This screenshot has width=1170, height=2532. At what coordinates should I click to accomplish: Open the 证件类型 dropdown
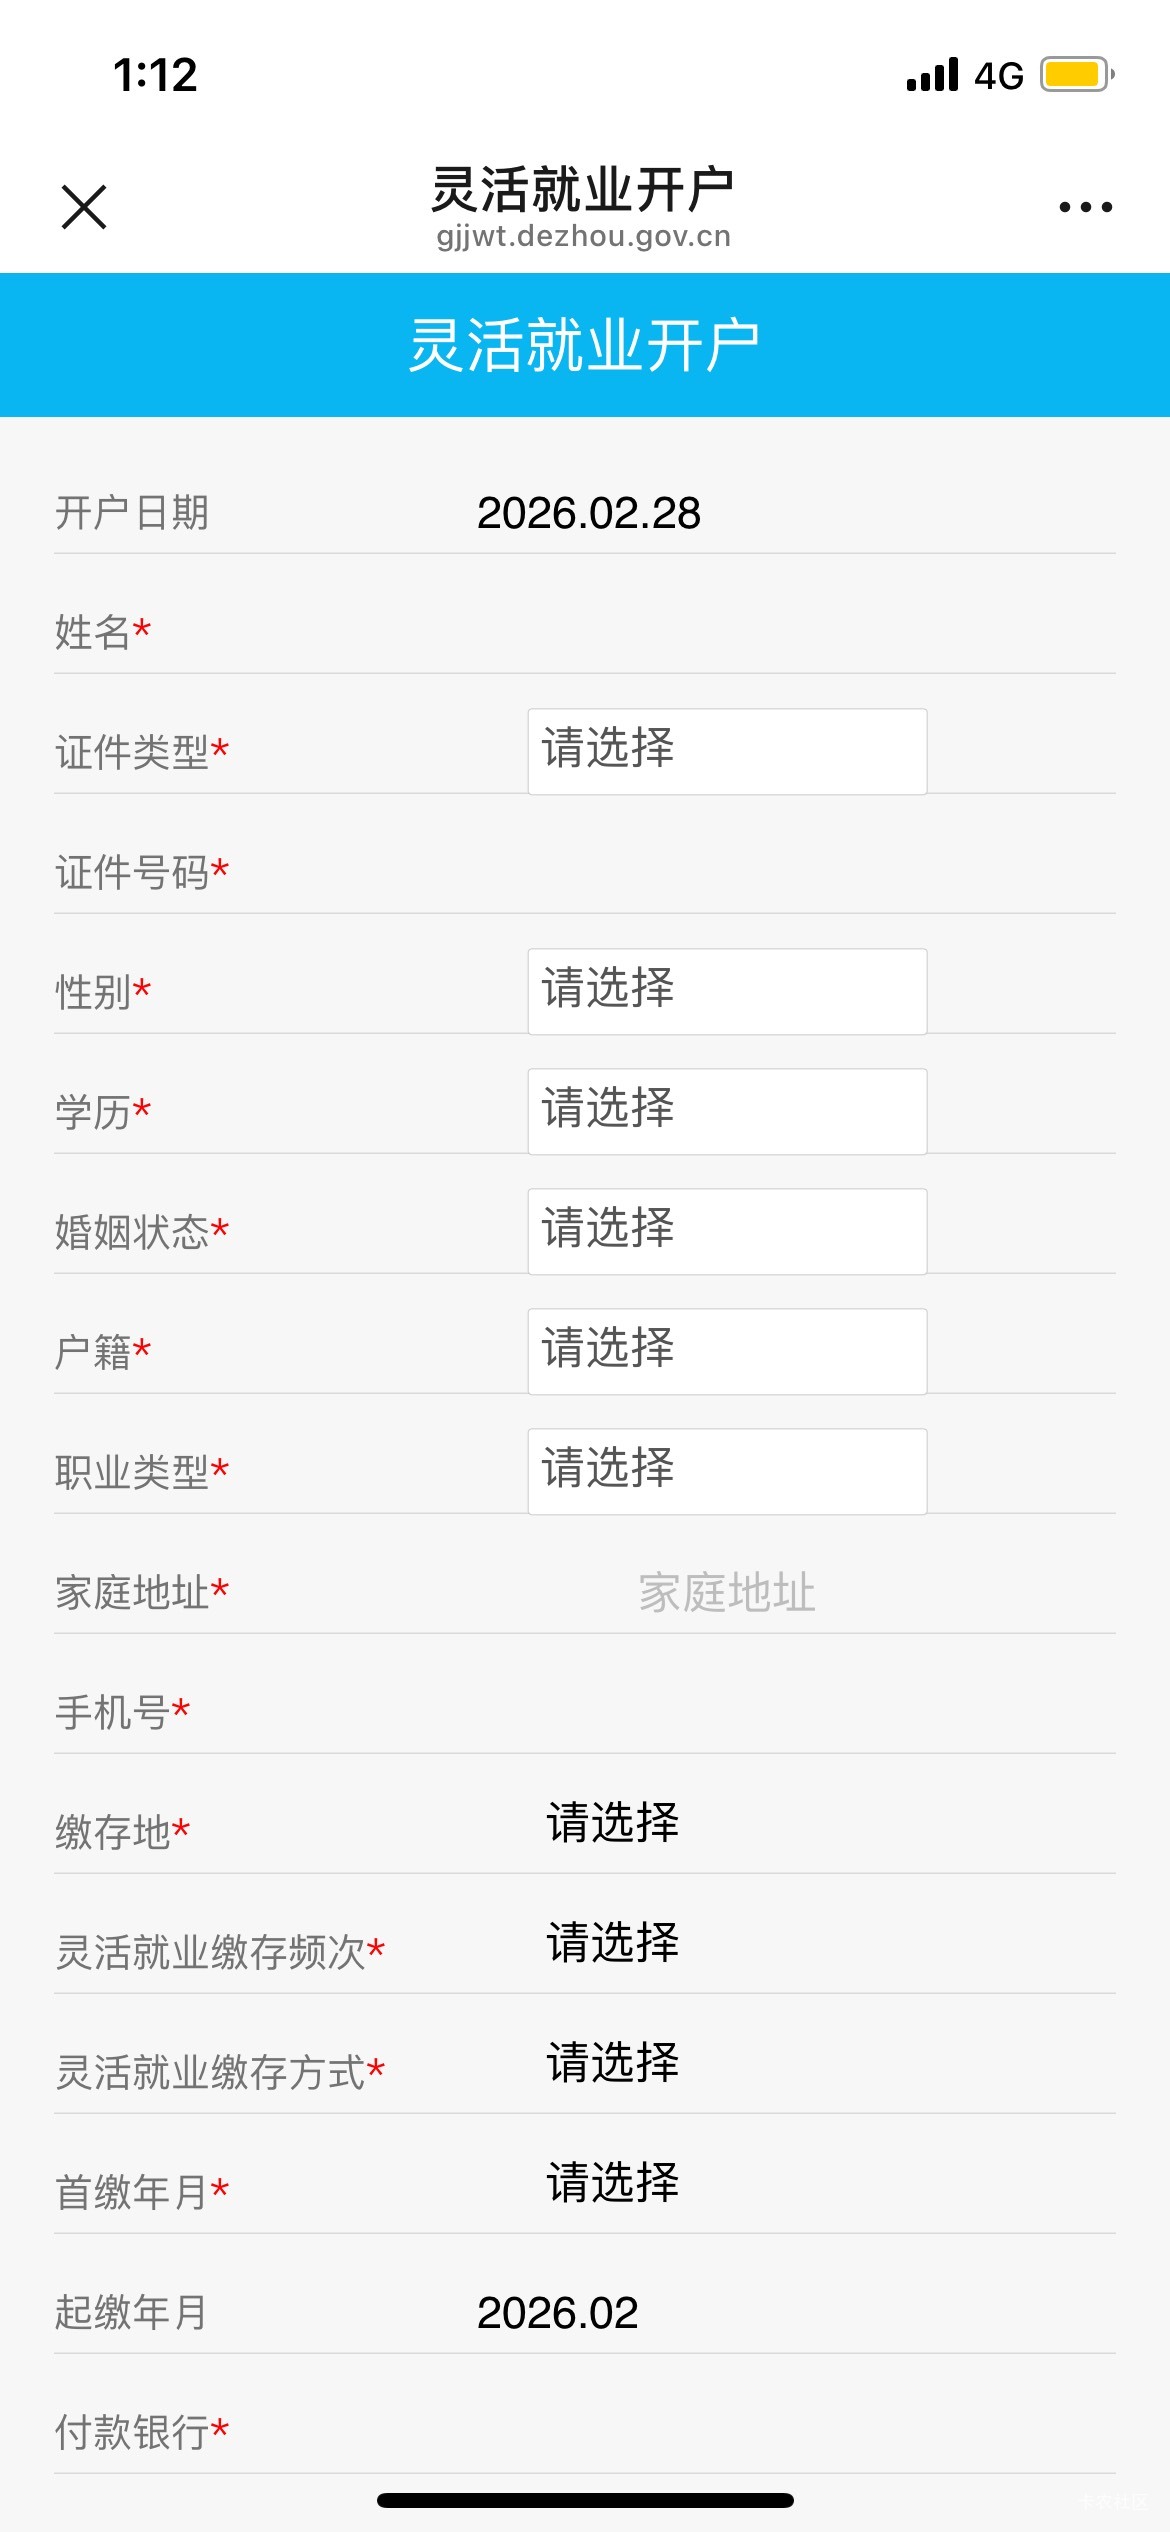pyautogui.click(x=727, y=751)
